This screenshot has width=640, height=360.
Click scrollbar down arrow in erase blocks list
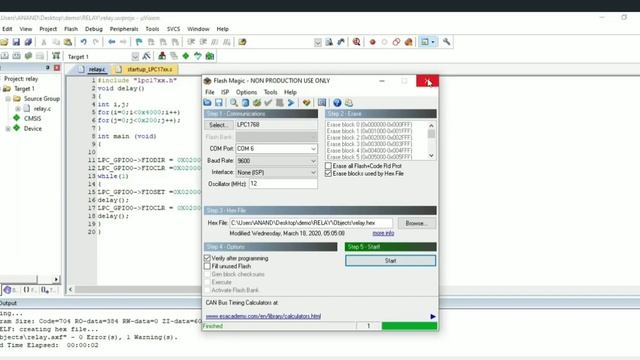(431, 156)
